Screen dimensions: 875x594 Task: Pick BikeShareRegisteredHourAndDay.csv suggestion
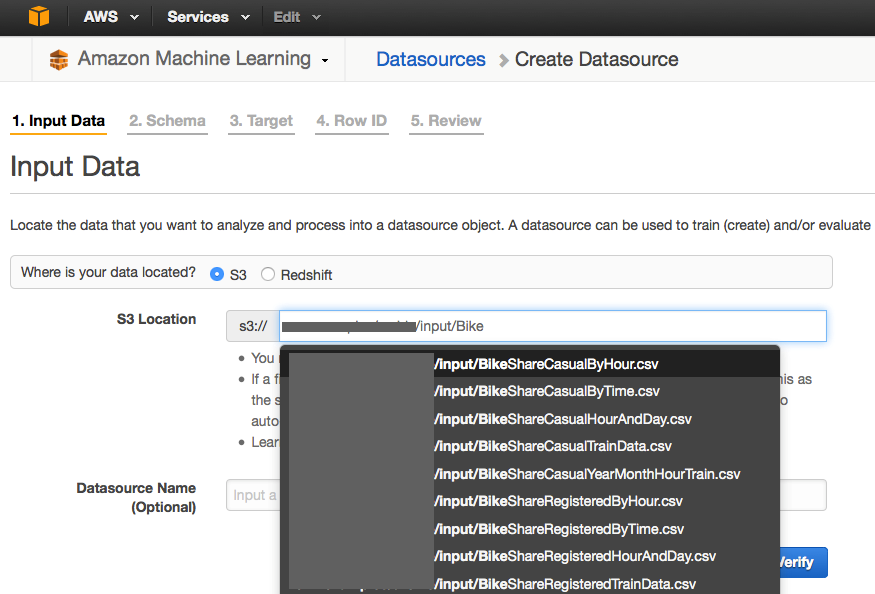[x=530, y=557]
